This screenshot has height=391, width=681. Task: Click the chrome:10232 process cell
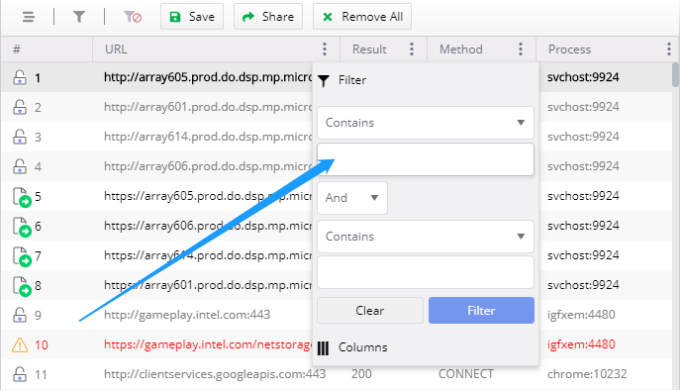[587, 374]
